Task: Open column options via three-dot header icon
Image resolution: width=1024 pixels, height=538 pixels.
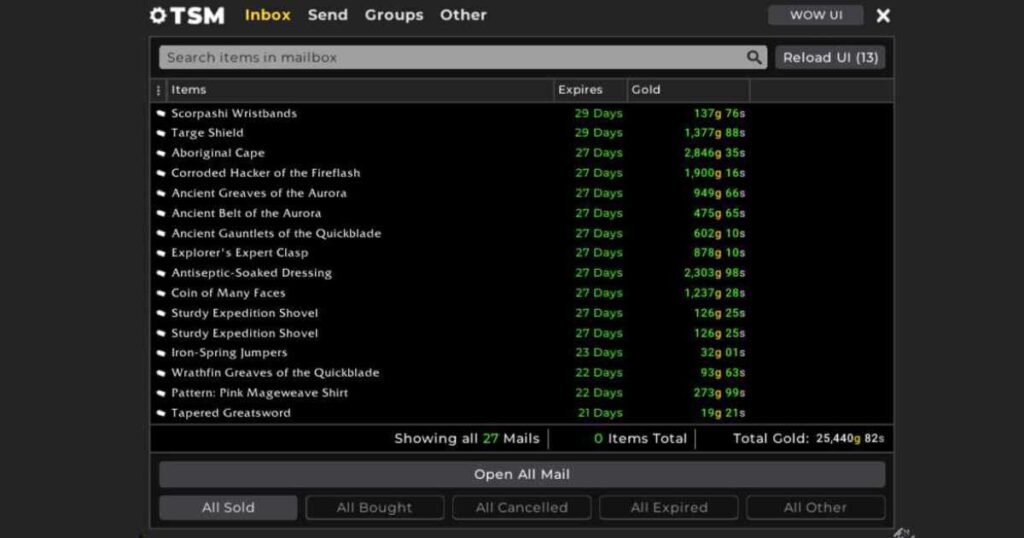Action: [x=159, y=90]
